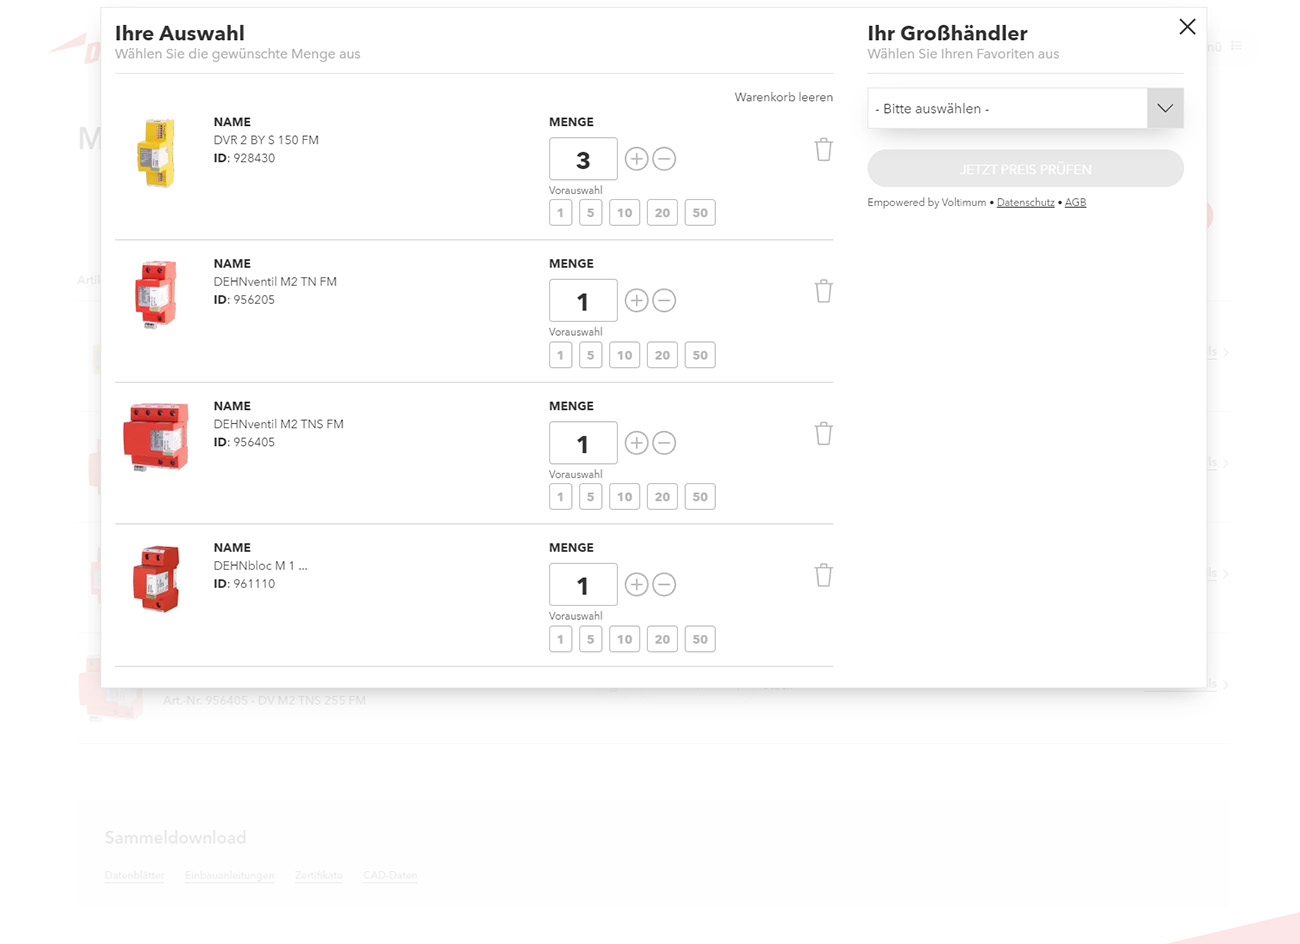Image resolution: width=1300 pixels, height=944 pixels.
Task: Click the dropdown chevron for Großhändler
Action: (x=1165, y=108)
